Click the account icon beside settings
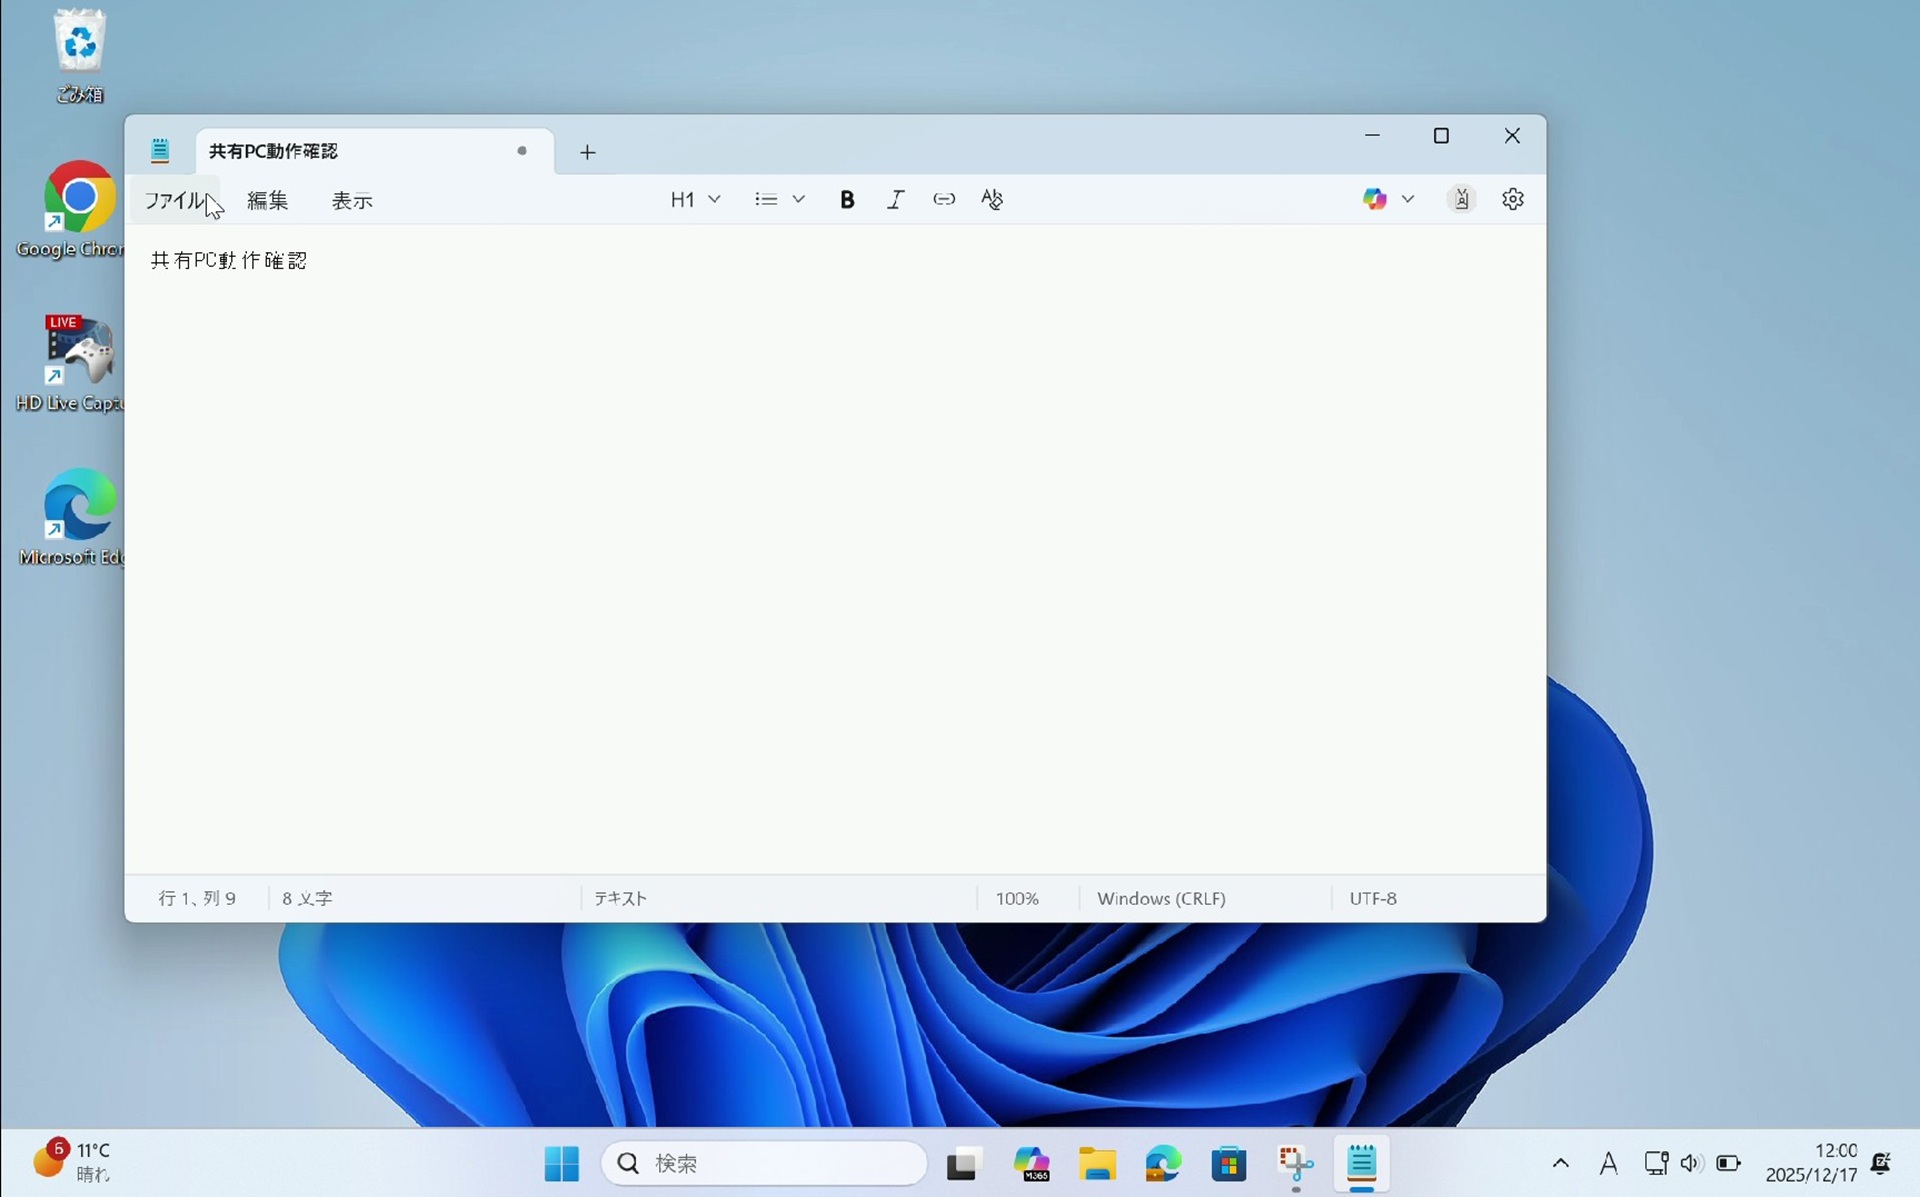 click(x=1461, y=199)
